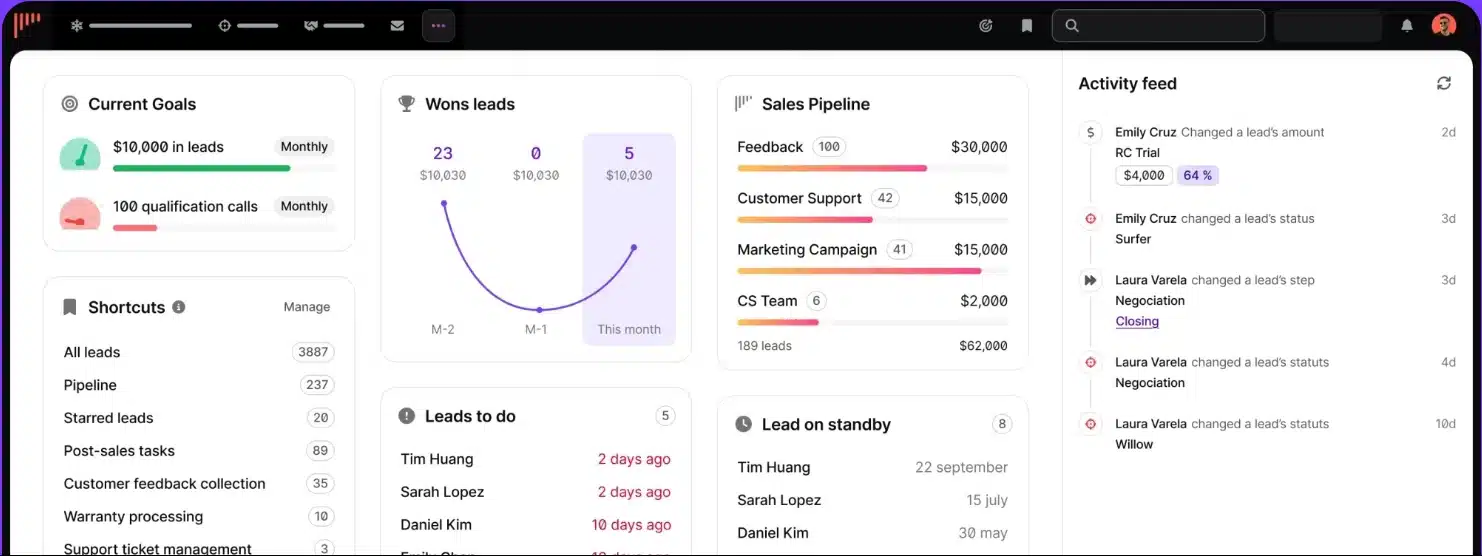
Task: Open Monthly selector for 100 qualification calls
Action: pos(304,206)
